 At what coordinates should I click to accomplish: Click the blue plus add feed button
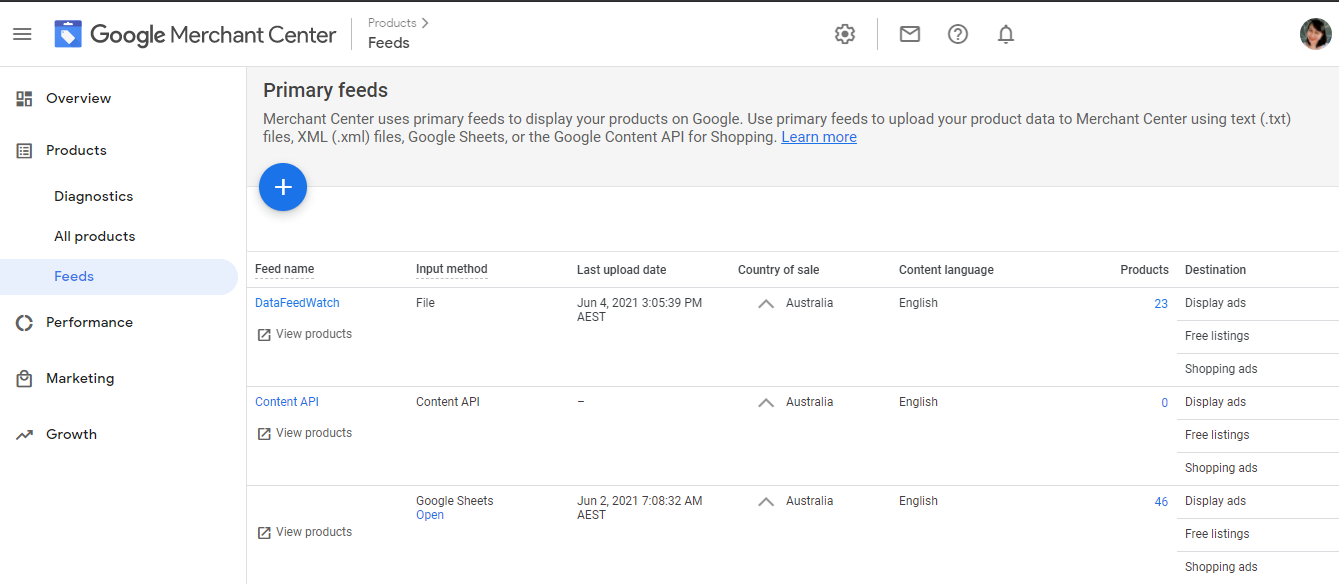[283, 187]
